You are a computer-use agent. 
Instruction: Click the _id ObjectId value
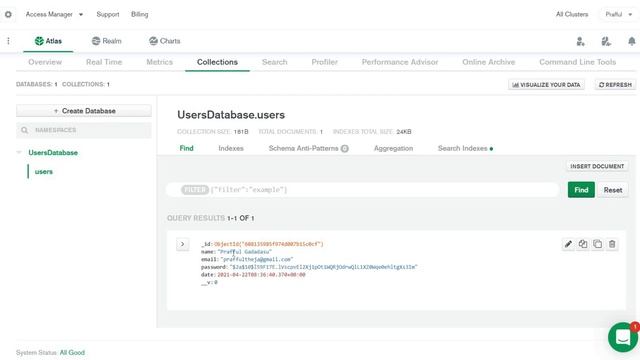(x=269, y=244)
